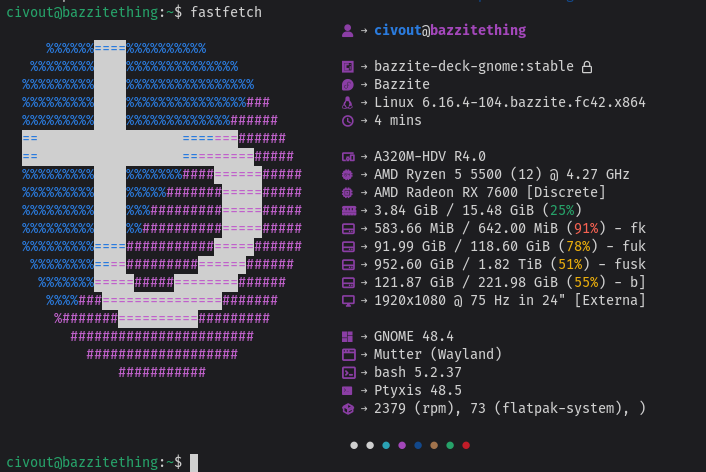
Task: Click the '51%' disk percentage
Action: [570, 264]
